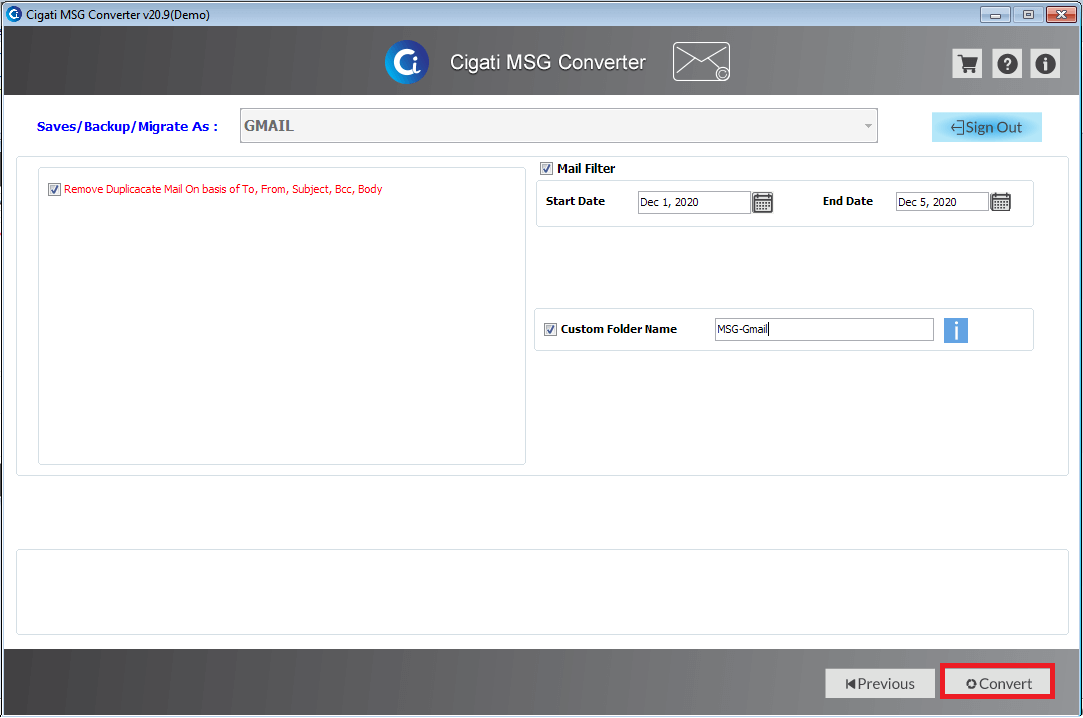The width and height of the screenshot is (1083, 718).
Task: Minimize the Cigati MSG Converter window
Action: point(995,14)
